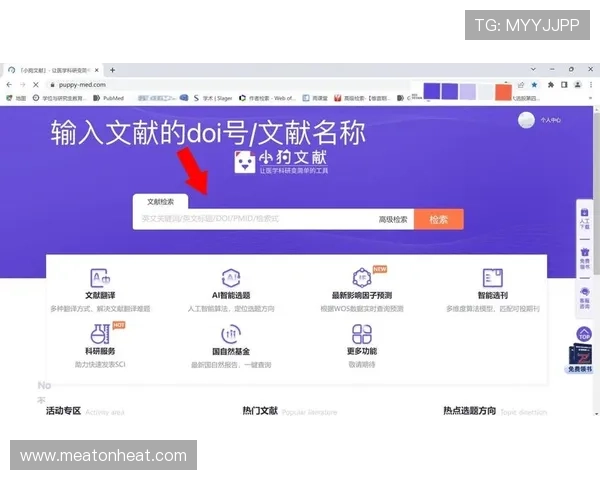600x480 pixels.
Task: Click the 最新影响因子预测 title text
Action: point(362,295)
